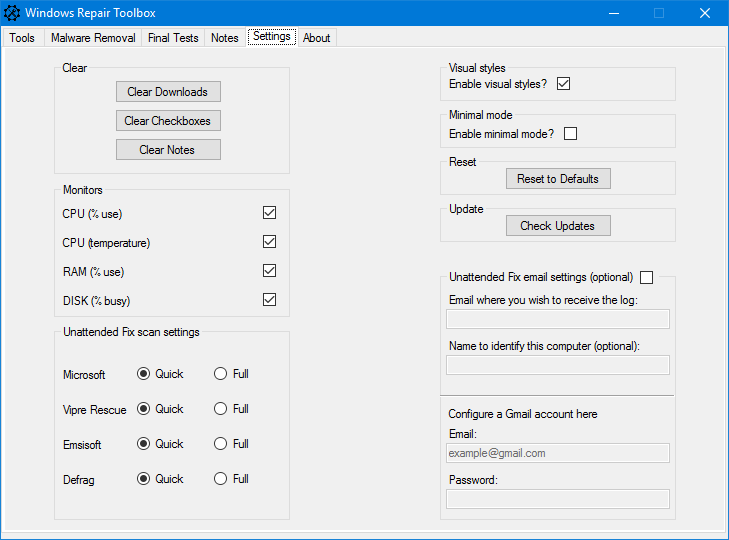The image size is (729, 540).
Task: Click the Windows Repair Toolbox title icon
Action: (x=12, y=13)
